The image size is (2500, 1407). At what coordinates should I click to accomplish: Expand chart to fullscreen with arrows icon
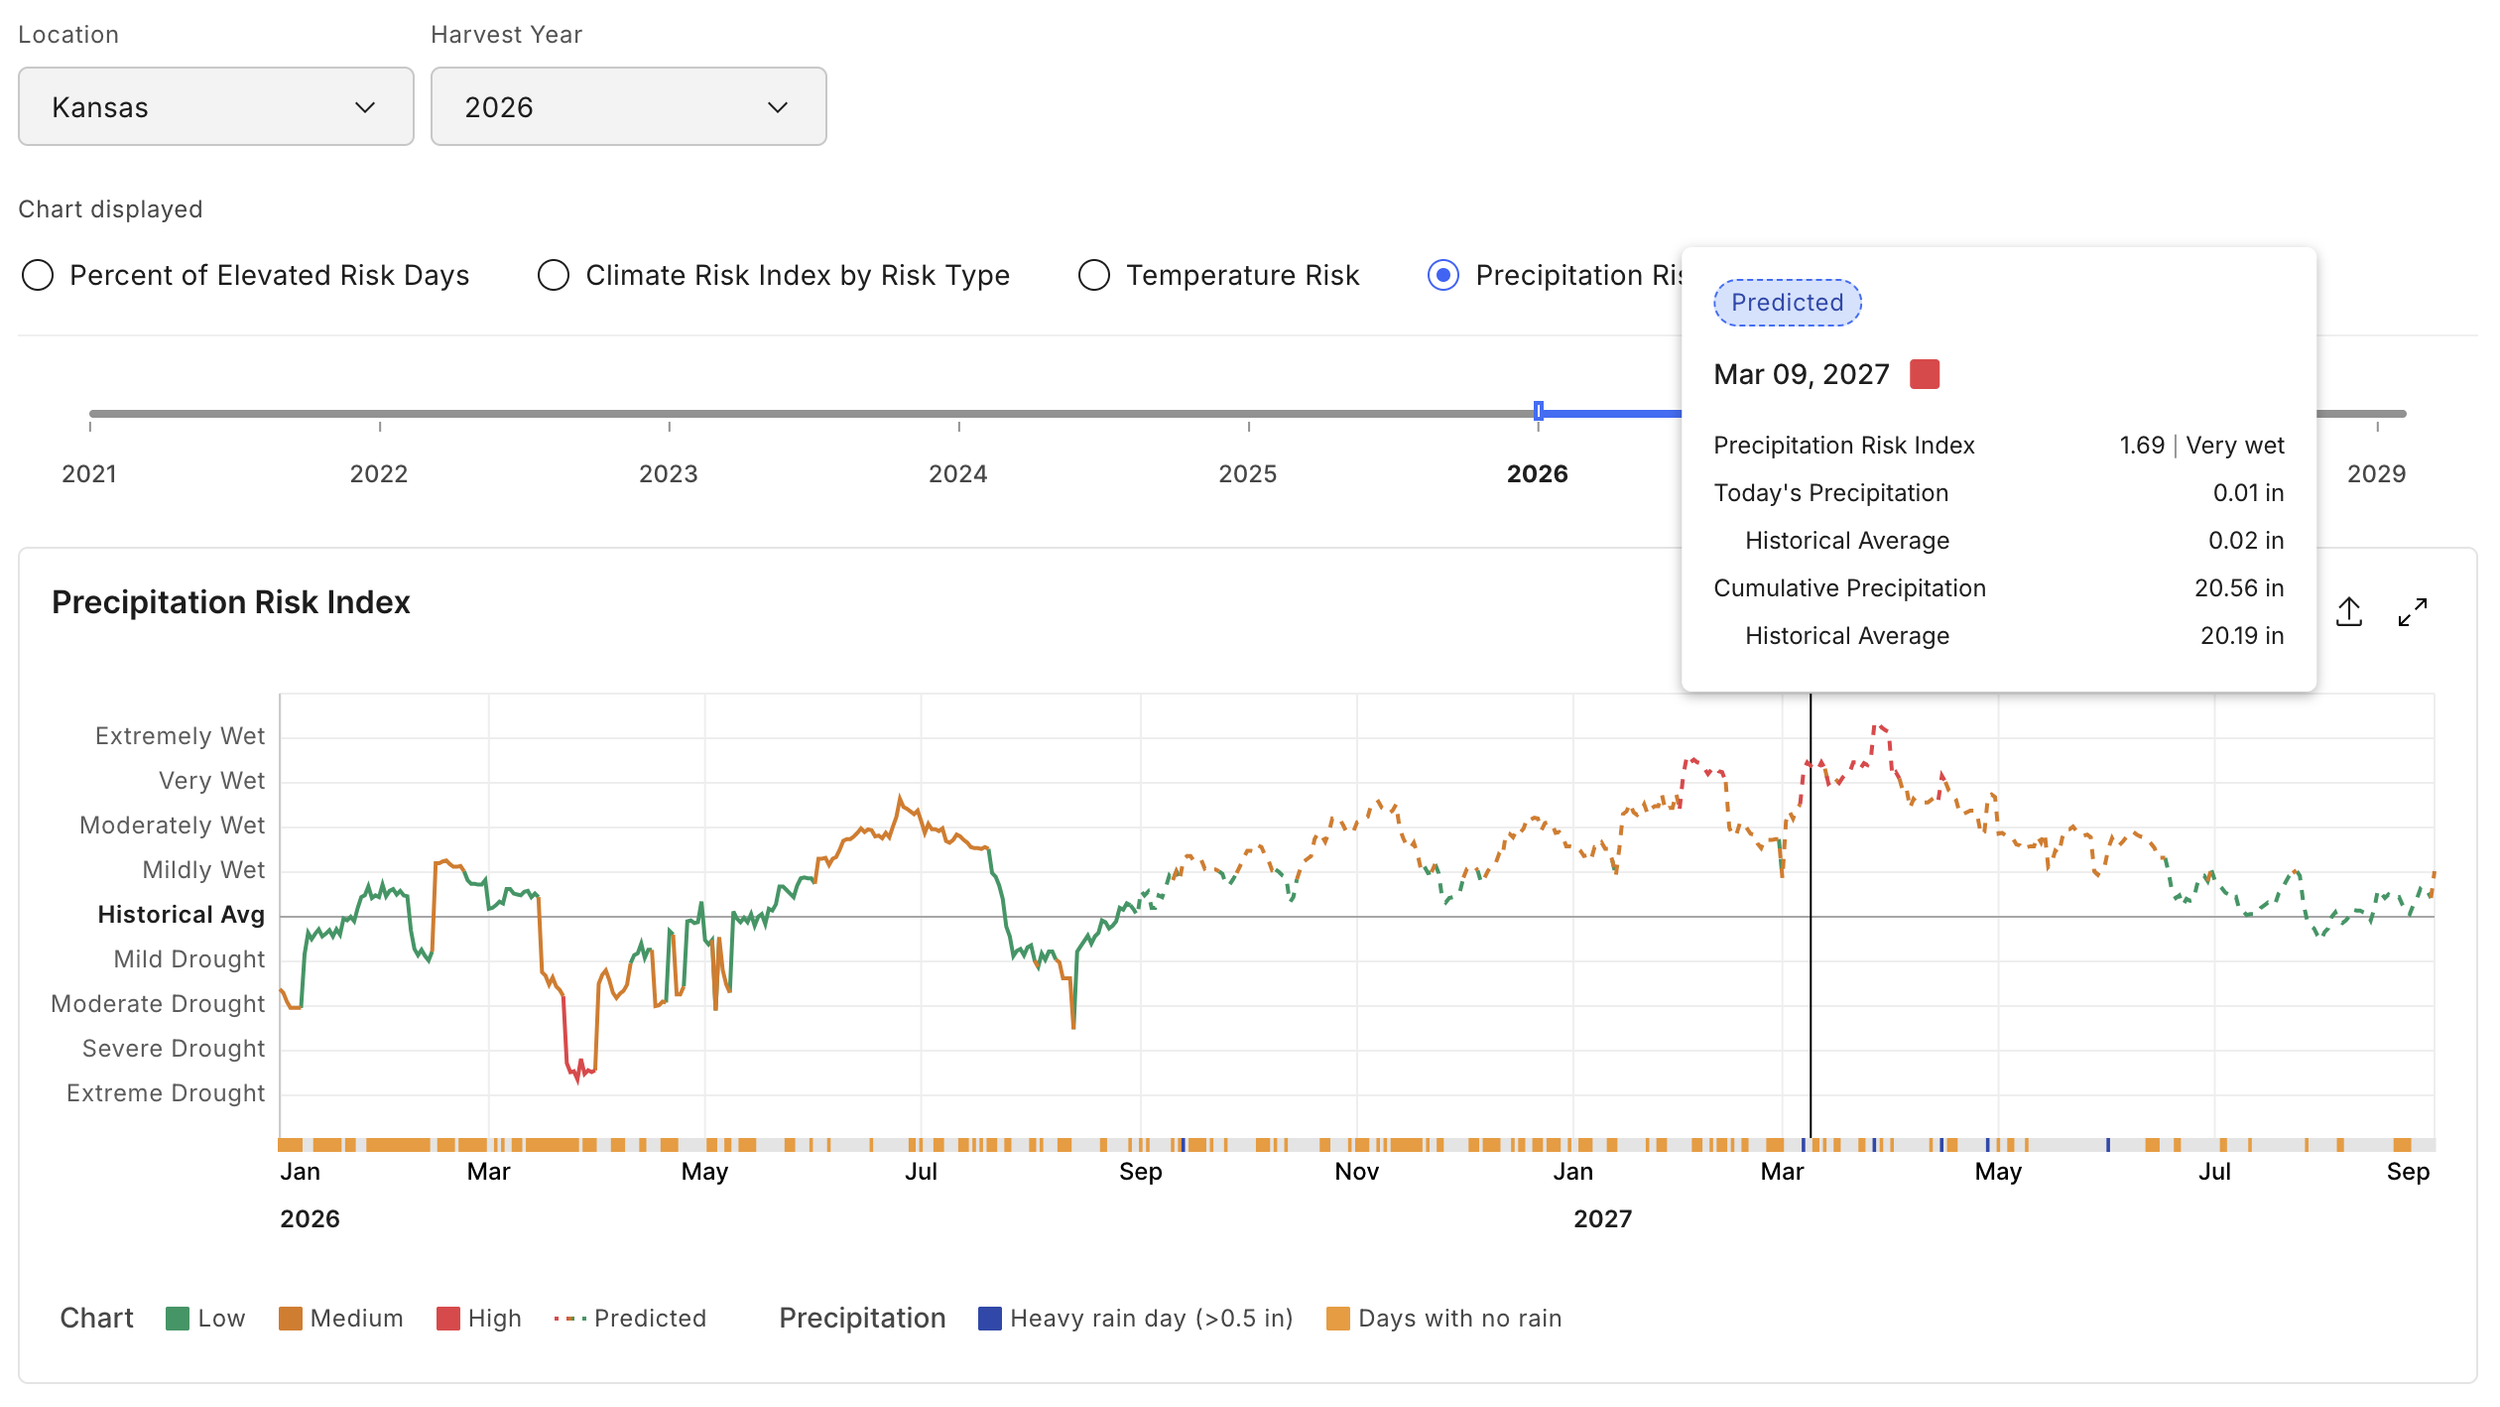pyautogui.click(x=2412, y=611)
